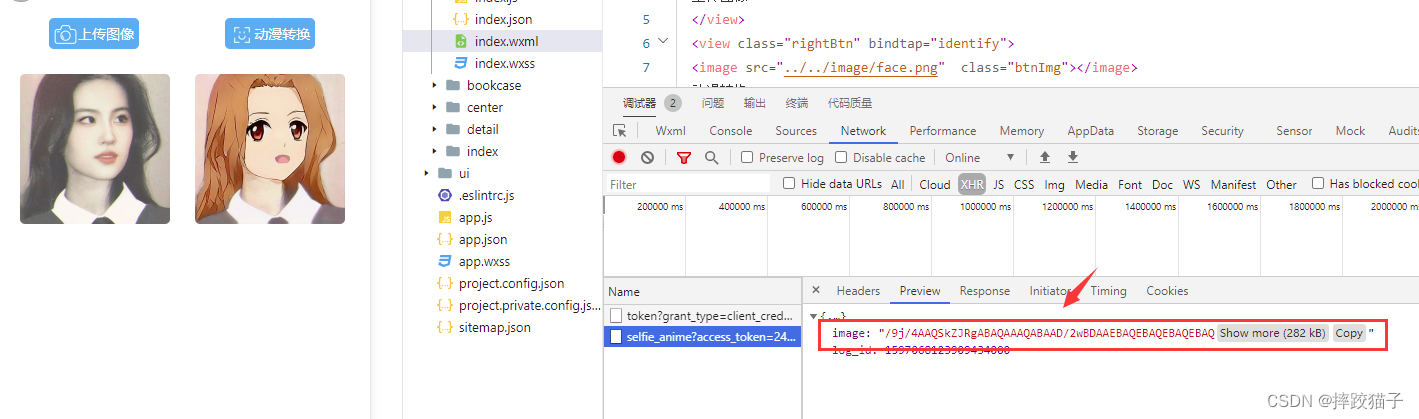Expand the bookcase folder arrow
The image size is (1419, 419).
(x=435, y=85)
